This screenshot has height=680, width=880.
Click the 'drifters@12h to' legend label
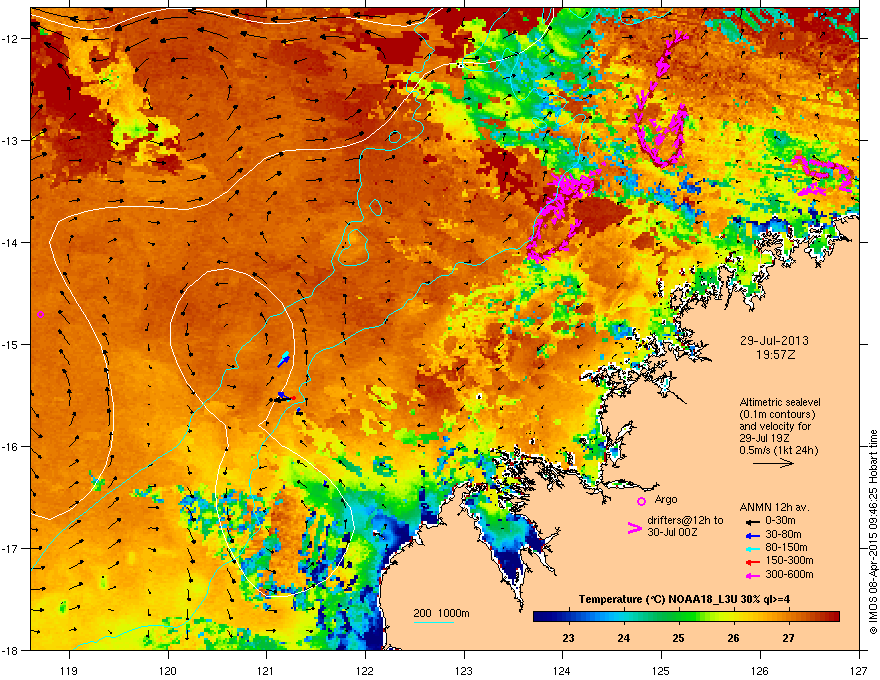pyautogui.click(x=685, y=521)
